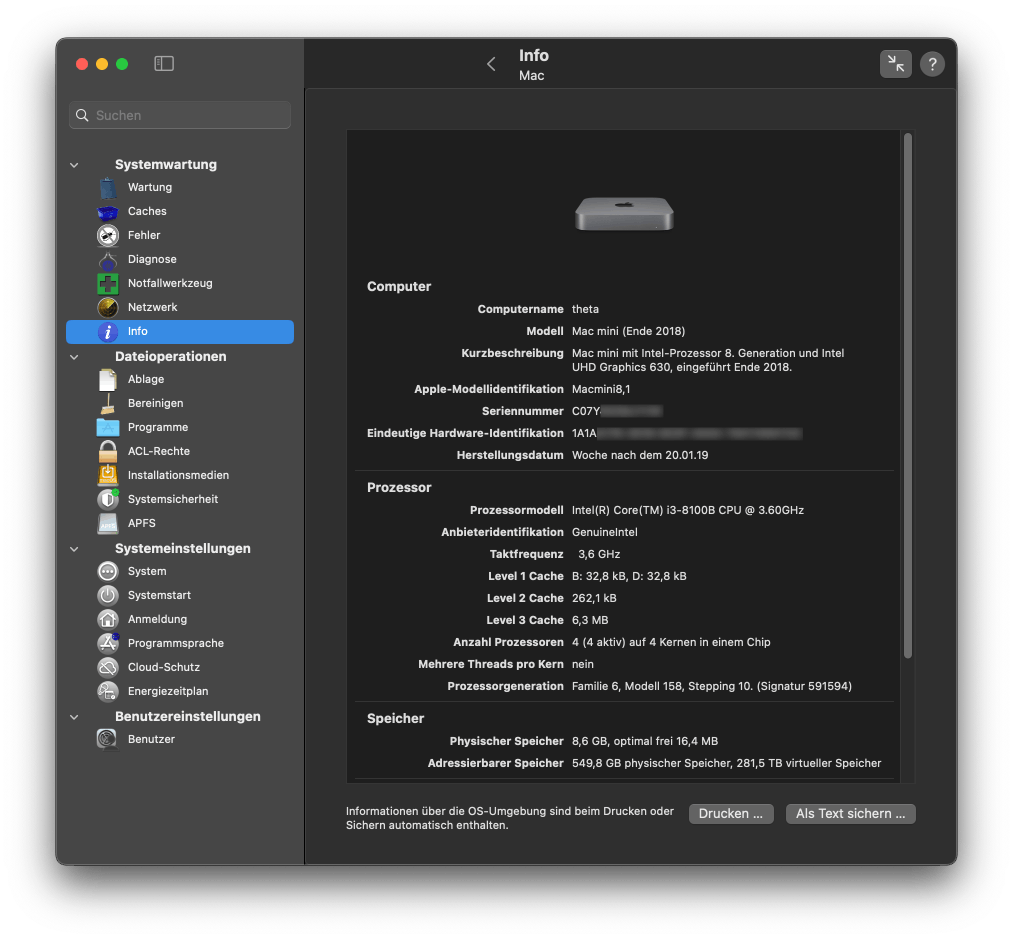Click the collapse-window arrows button

[895, 64]
